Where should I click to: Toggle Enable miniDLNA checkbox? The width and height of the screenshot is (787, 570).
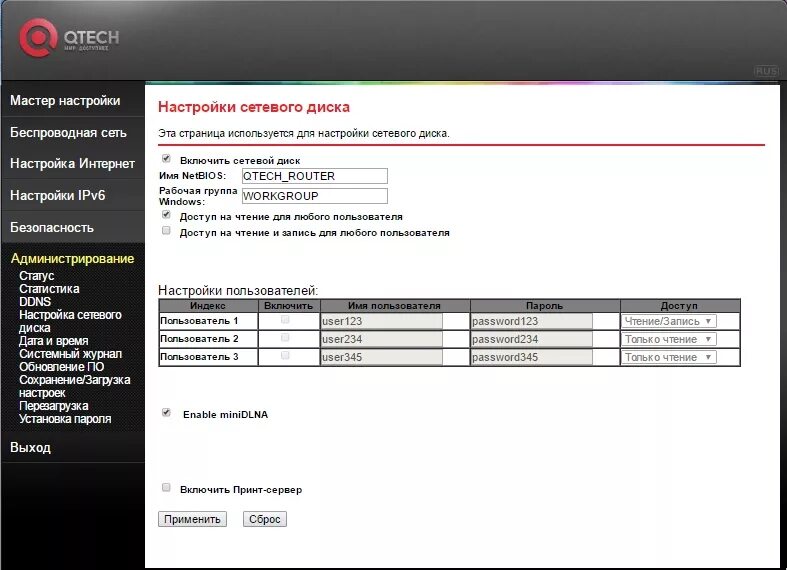click(x=166, y=413)
